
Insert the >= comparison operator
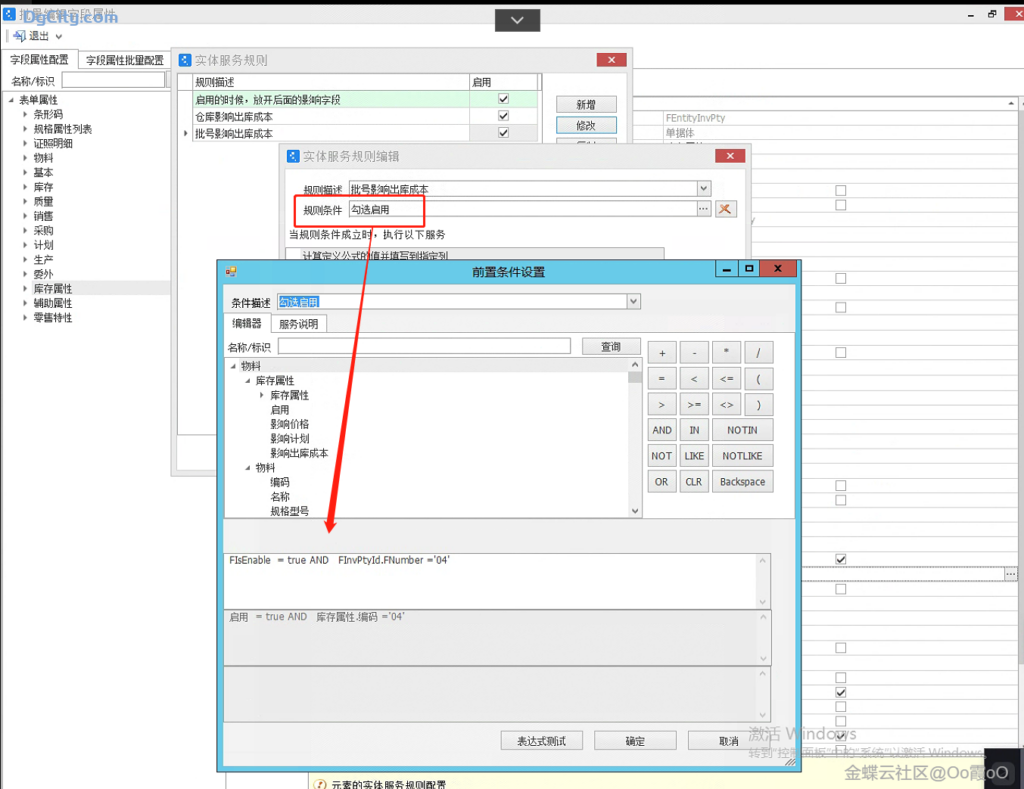[x=694, y=405]
